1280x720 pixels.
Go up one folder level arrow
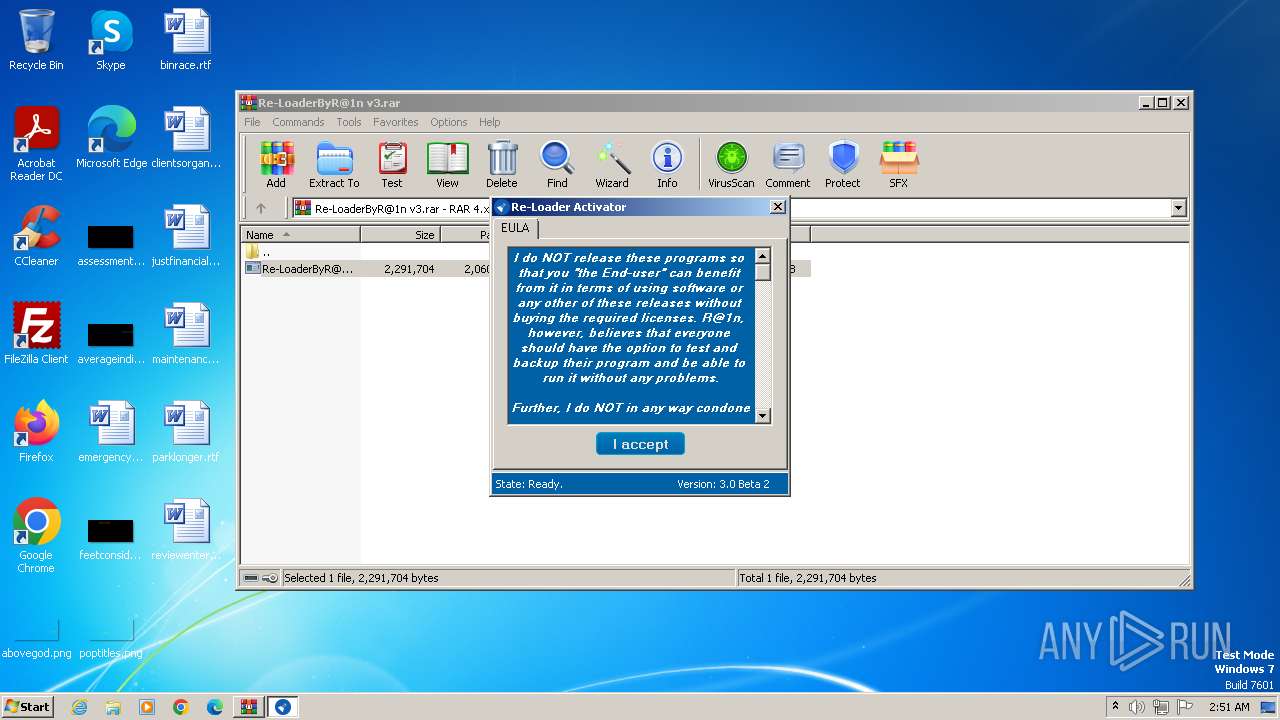[261, 208]
